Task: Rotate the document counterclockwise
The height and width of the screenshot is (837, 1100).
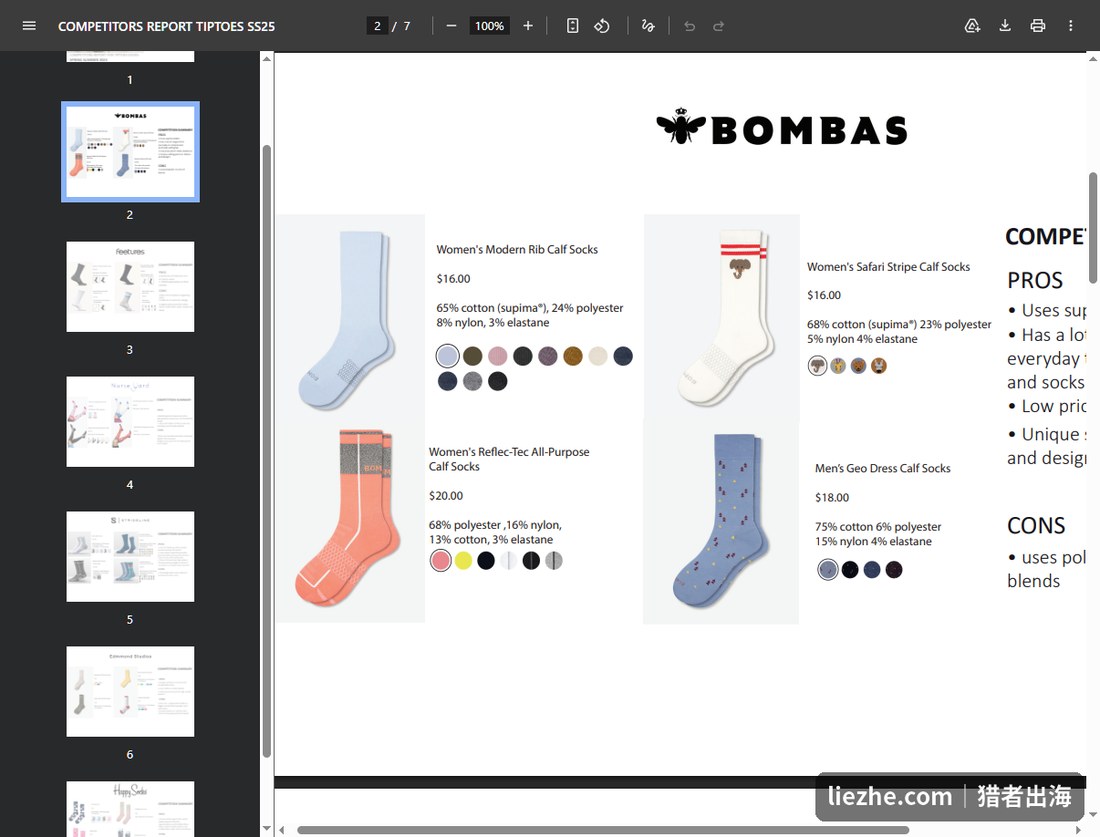Action: pos(602,26)
